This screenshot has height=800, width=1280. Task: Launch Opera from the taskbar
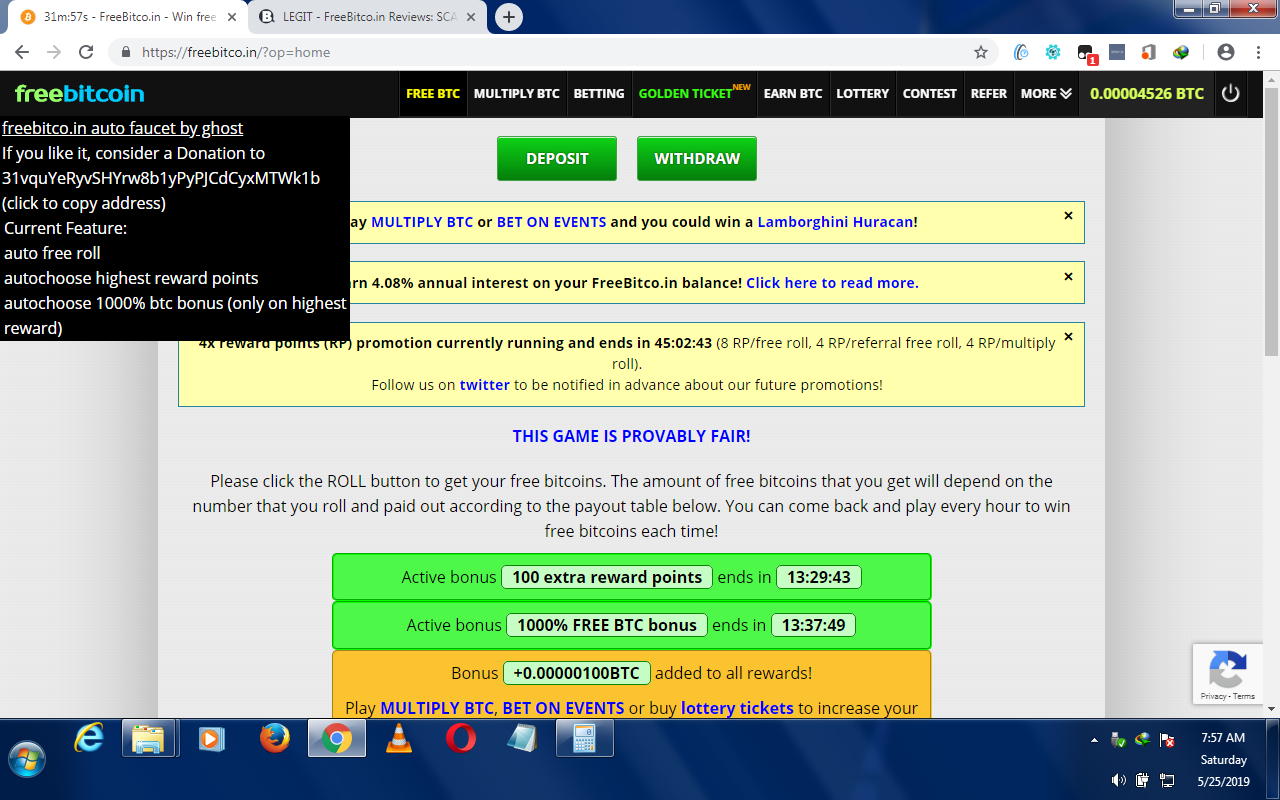click(461, 739)
